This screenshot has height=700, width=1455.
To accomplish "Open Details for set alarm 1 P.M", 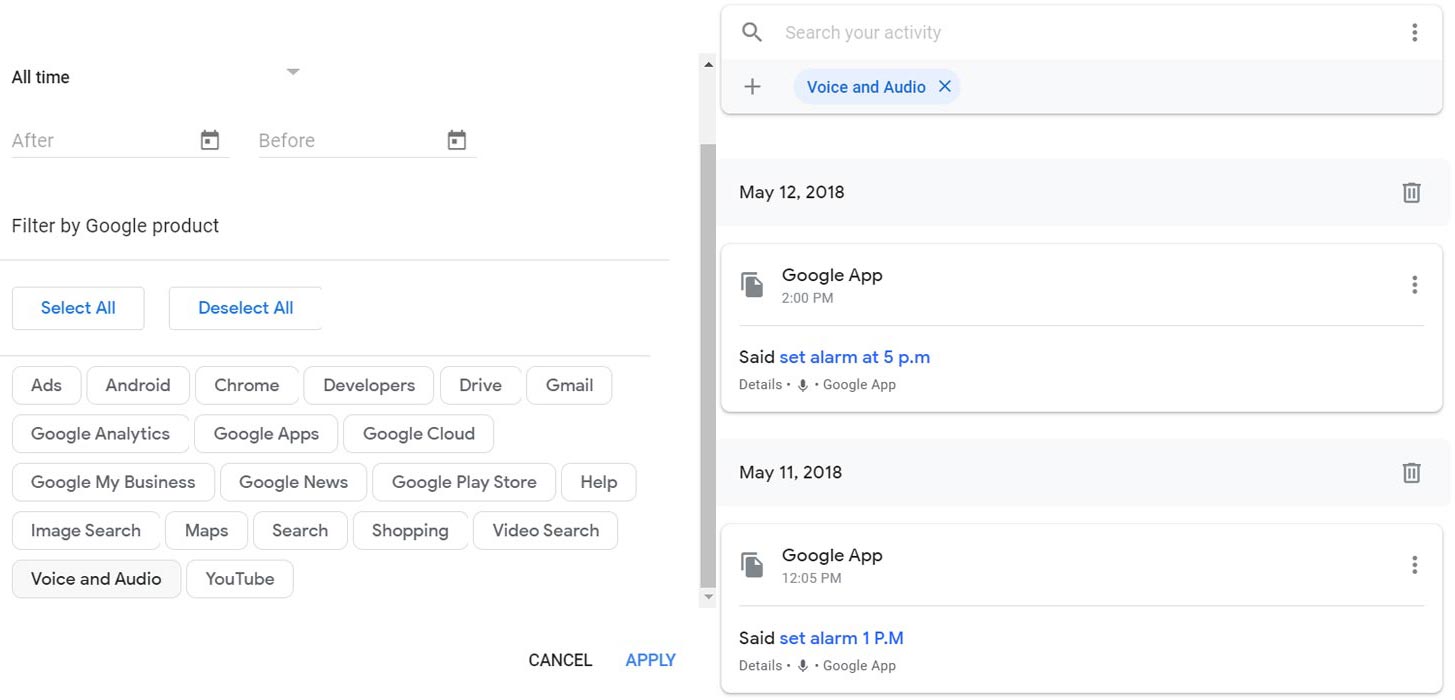I will [760, 666].
